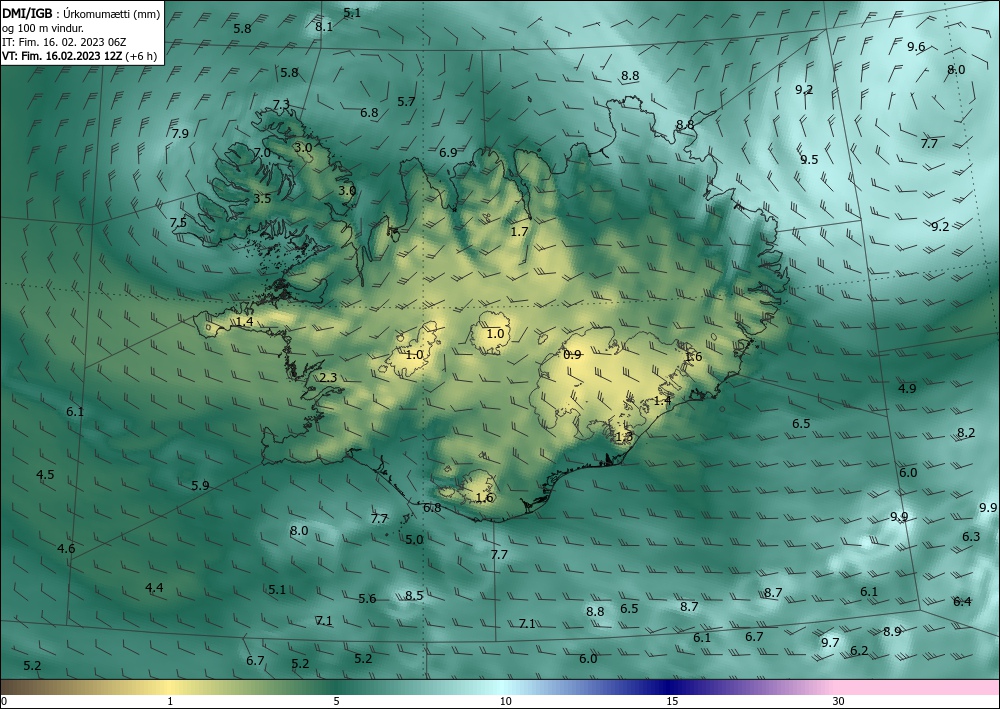Click the map value "6.2"

click(860, 651)
